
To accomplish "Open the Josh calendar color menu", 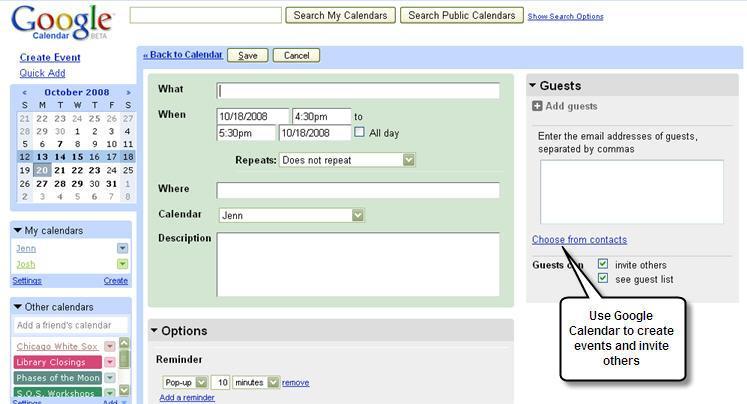I will [122, 264].
